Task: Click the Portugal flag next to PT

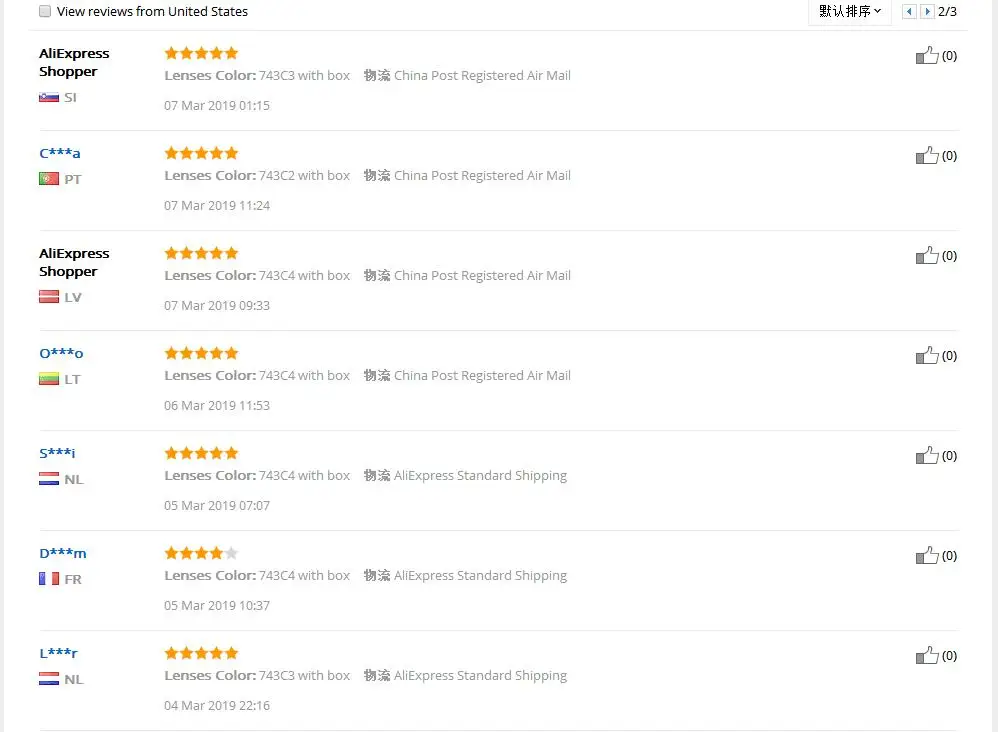Action: click(49, 179)
